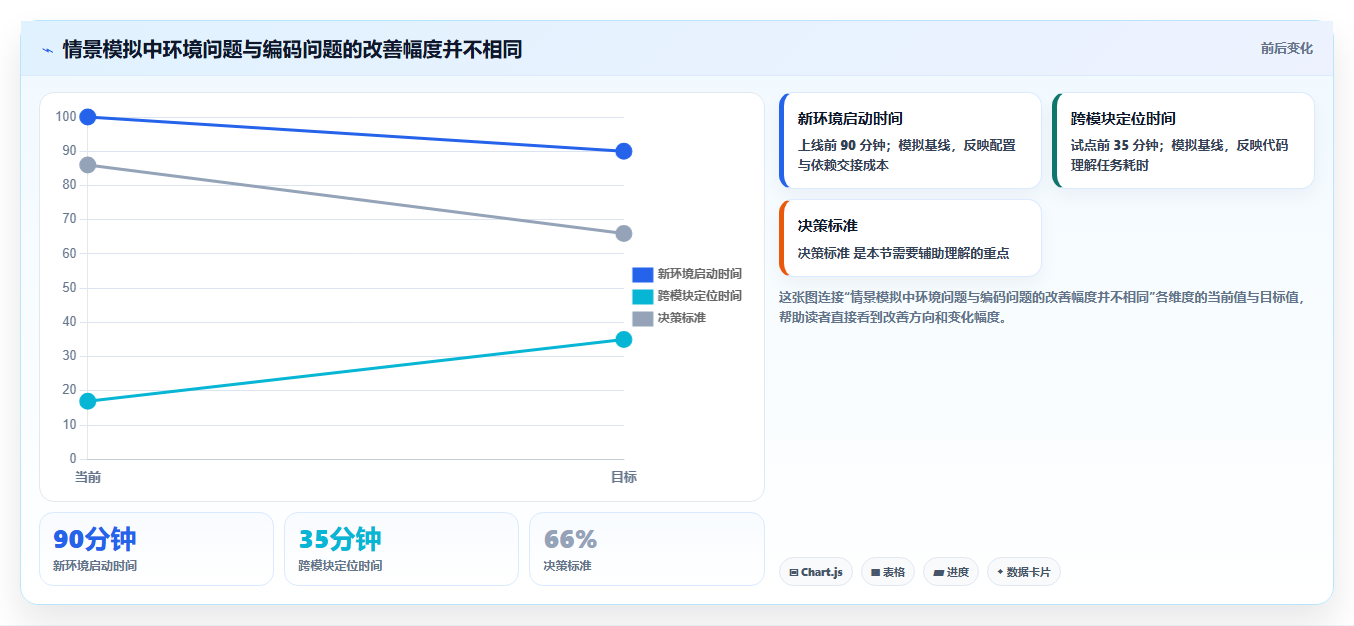
Task: Click the Chart.js tag
Action: [816, 572]
